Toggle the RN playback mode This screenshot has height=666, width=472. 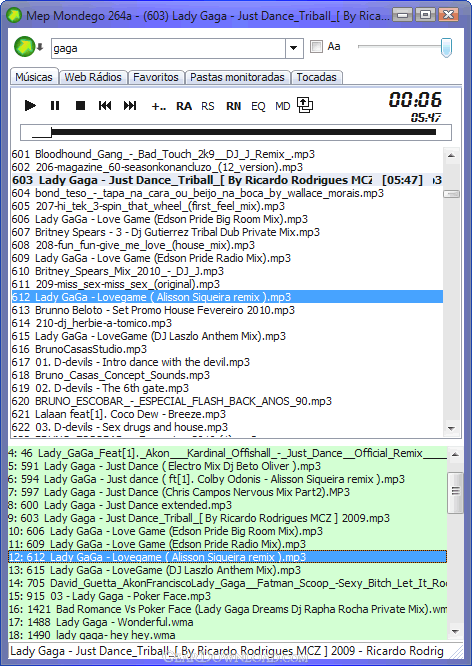pyautogui.click(x=234, y=106)
